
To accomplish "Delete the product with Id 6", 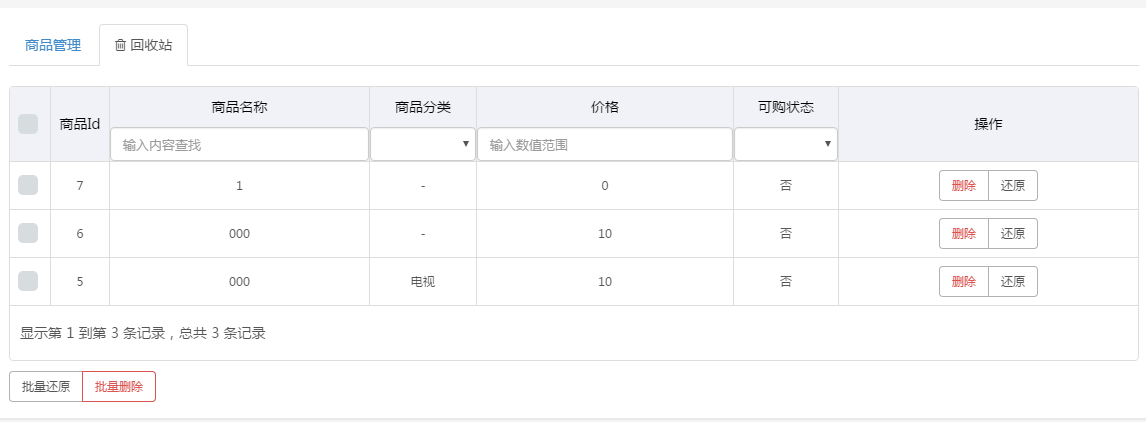I will [964, 233].
